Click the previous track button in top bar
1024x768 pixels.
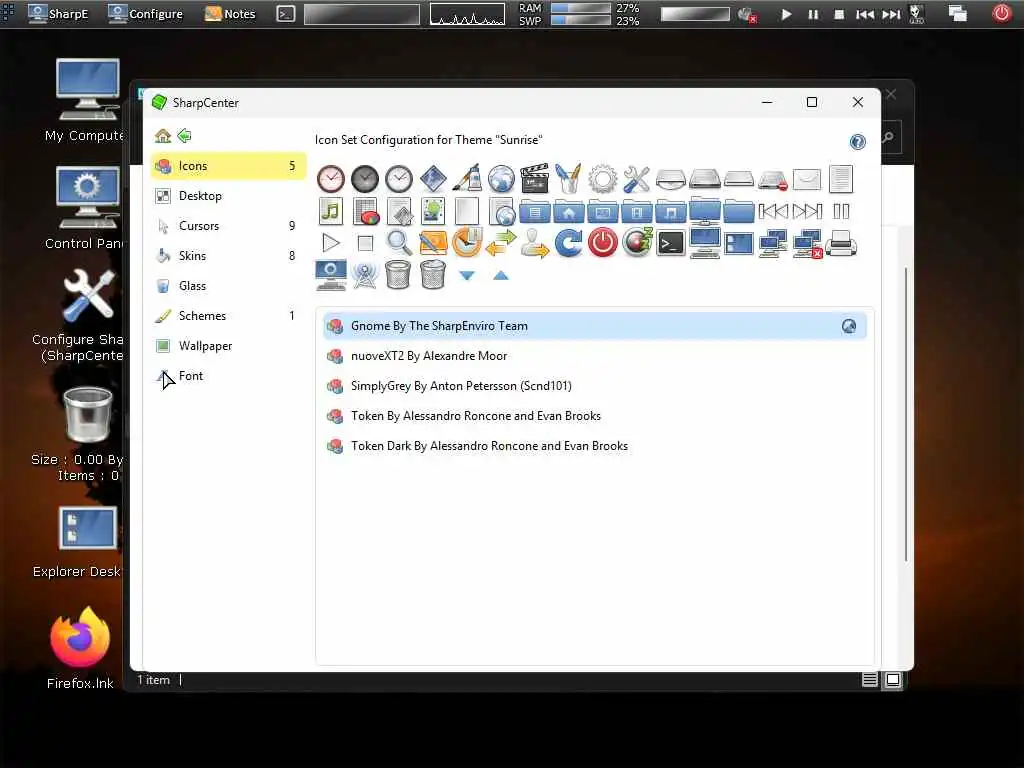coord(865,14)
